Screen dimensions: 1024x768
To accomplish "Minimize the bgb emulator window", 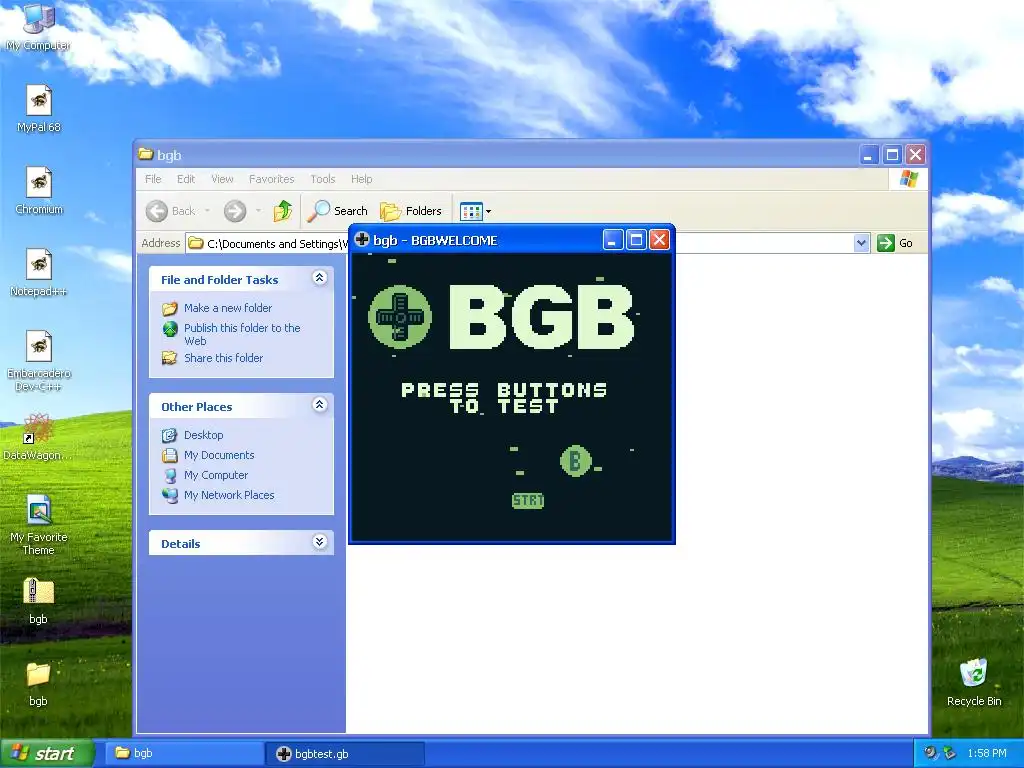I will 613,240.
